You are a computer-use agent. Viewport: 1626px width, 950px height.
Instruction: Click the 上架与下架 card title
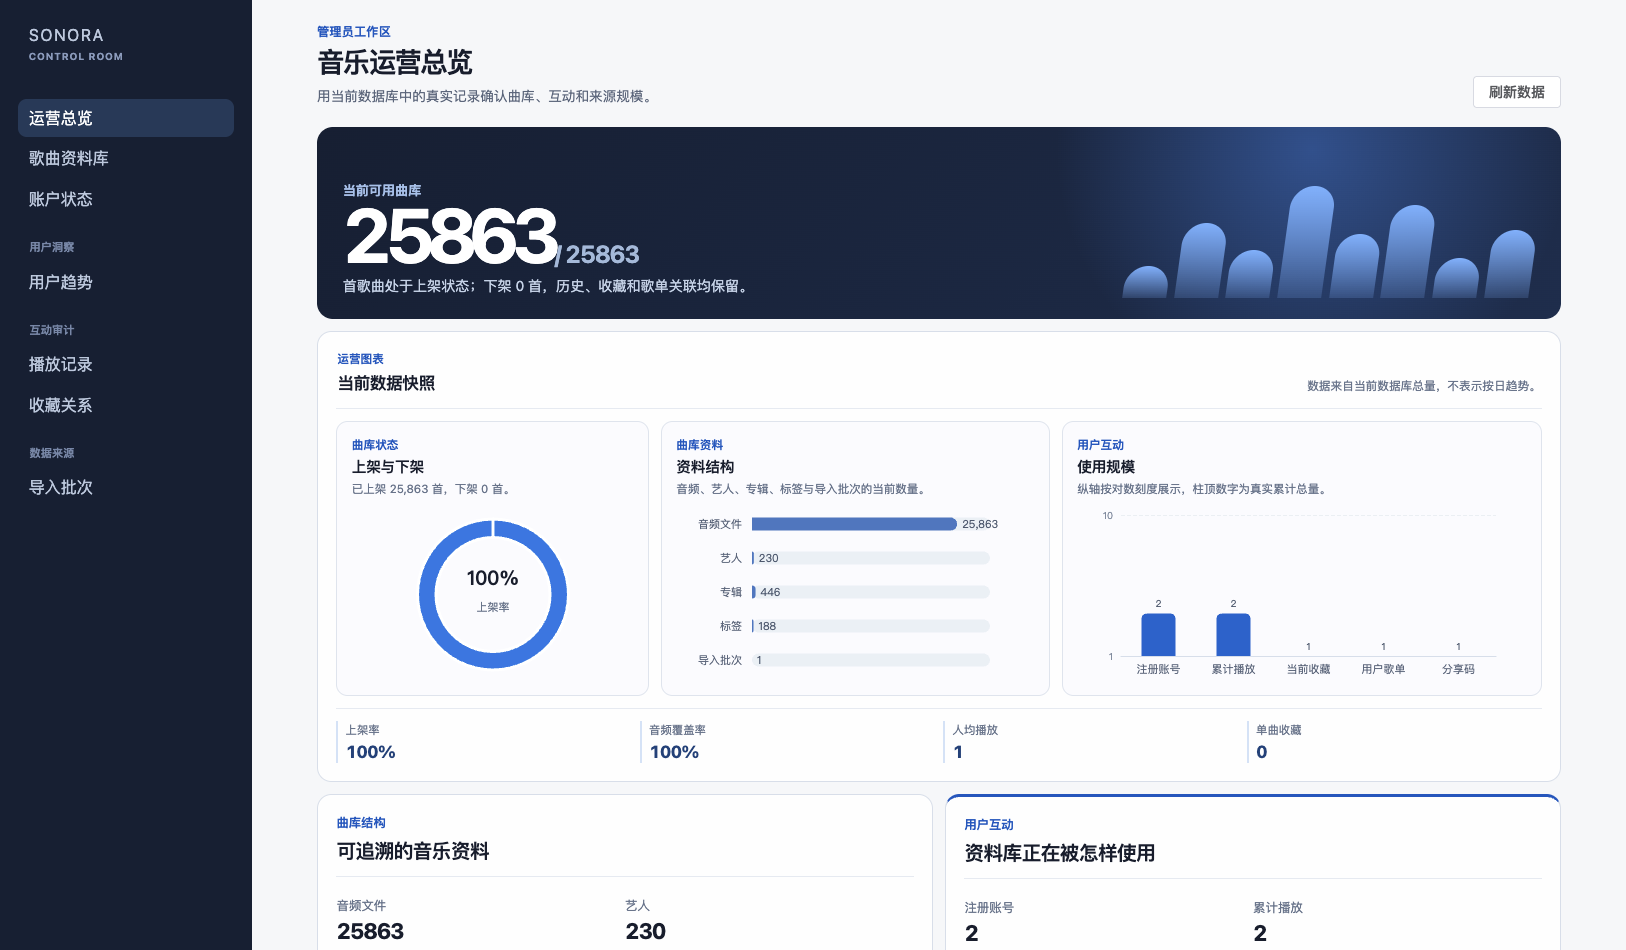388,467
